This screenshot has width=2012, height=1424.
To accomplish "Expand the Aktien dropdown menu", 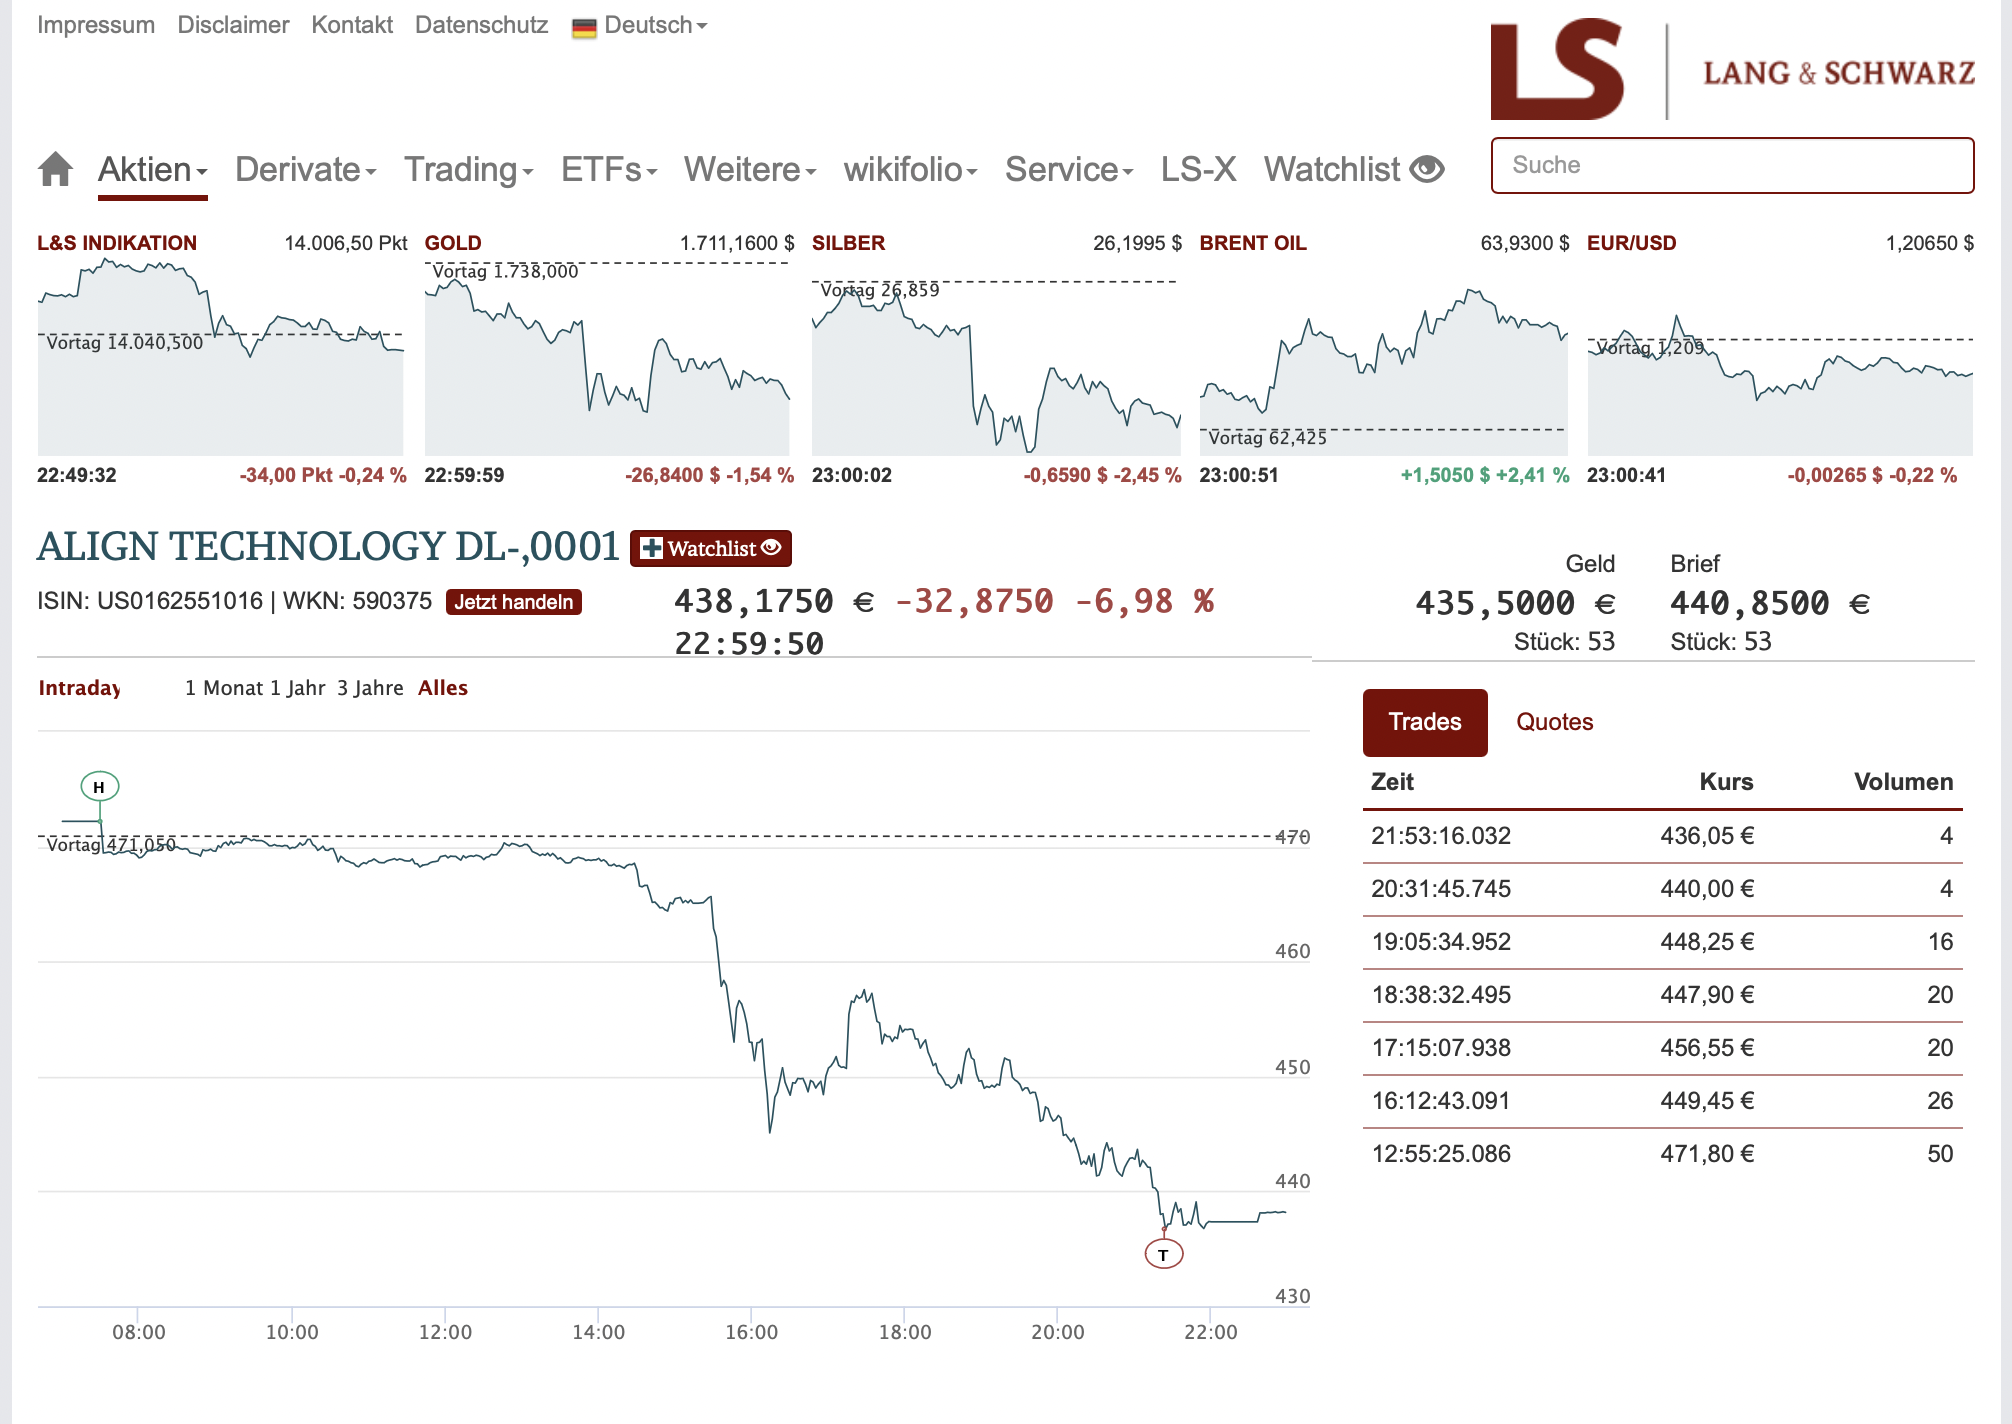I will (152, 169).
